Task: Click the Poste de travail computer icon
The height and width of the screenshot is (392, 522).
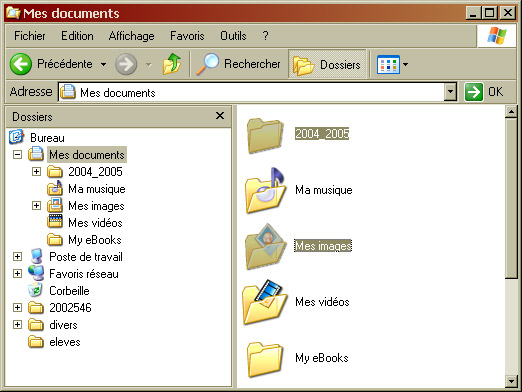Action: (x=36, y=256)
